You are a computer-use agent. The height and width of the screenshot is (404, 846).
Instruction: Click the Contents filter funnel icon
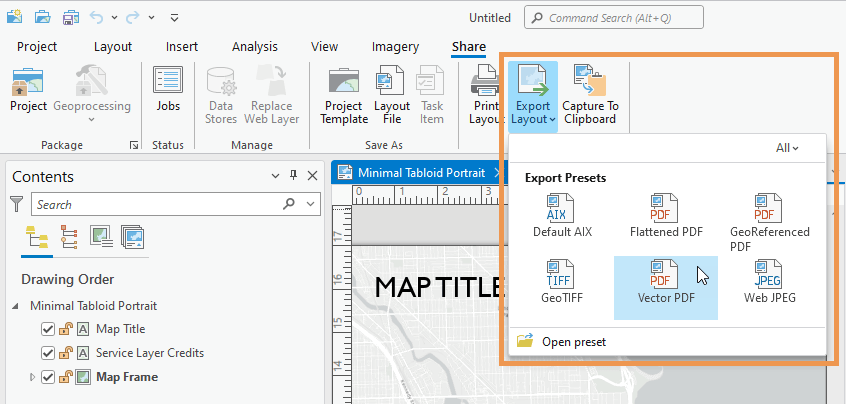(17, 204)
